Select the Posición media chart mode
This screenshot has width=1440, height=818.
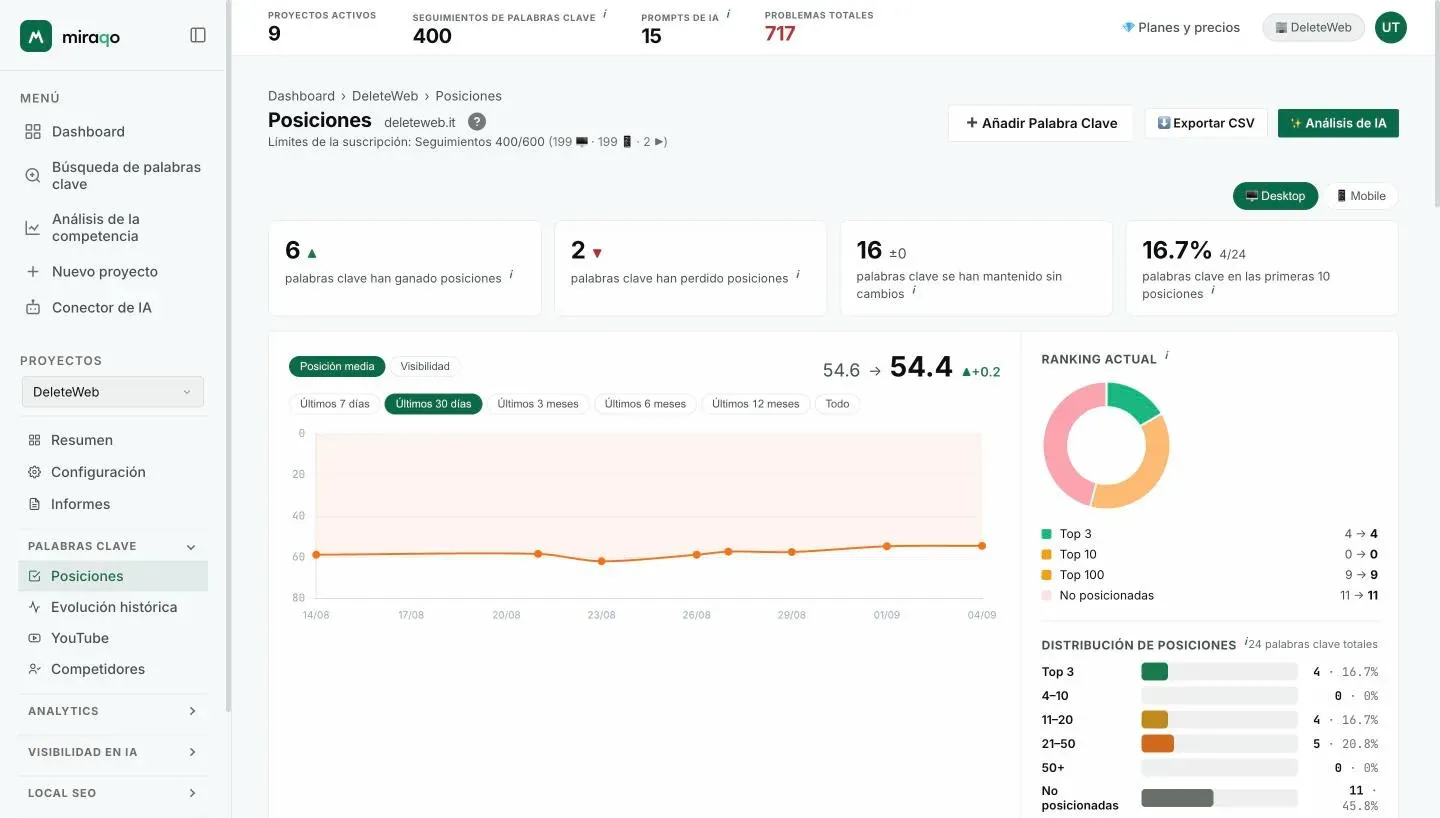point(337,366)
